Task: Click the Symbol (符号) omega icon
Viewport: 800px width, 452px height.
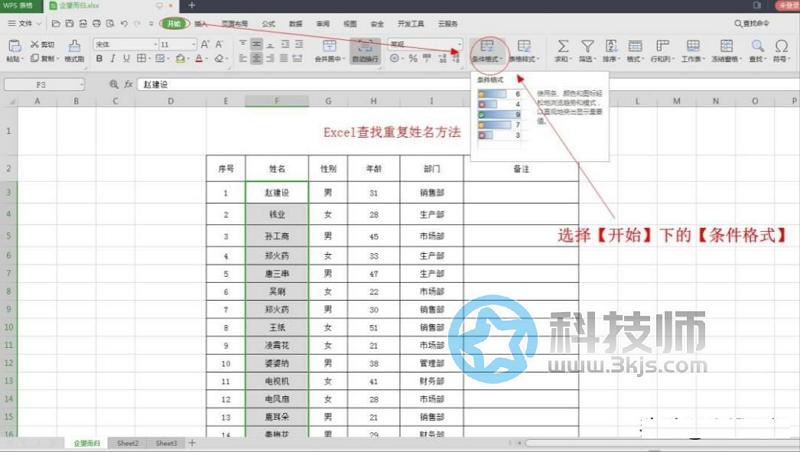Action: click(x=781, y=46)
